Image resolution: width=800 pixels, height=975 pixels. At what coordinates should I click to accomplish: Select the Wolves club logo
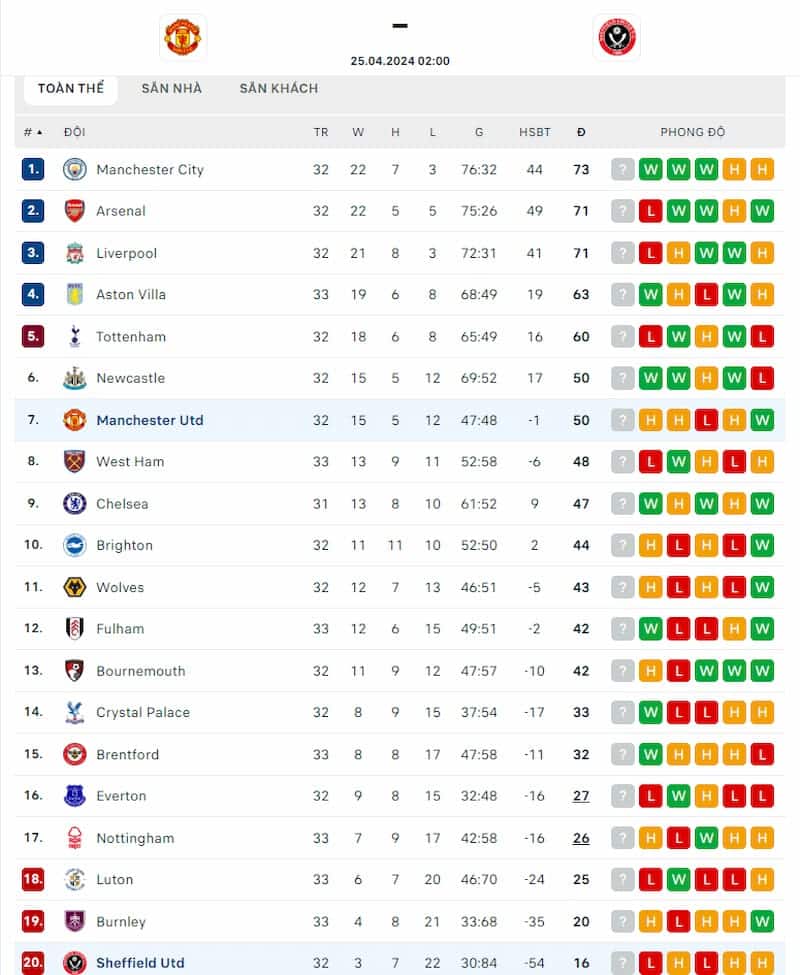click(x=74, y=587)
